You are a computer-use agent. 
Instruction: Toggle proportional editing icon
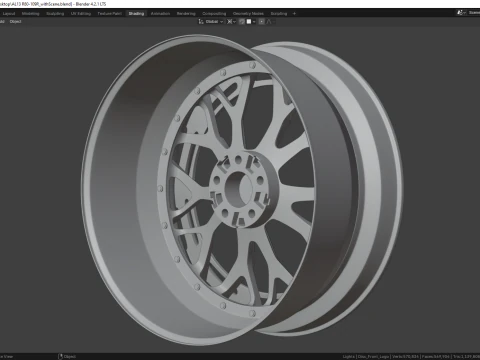[262, 22]
